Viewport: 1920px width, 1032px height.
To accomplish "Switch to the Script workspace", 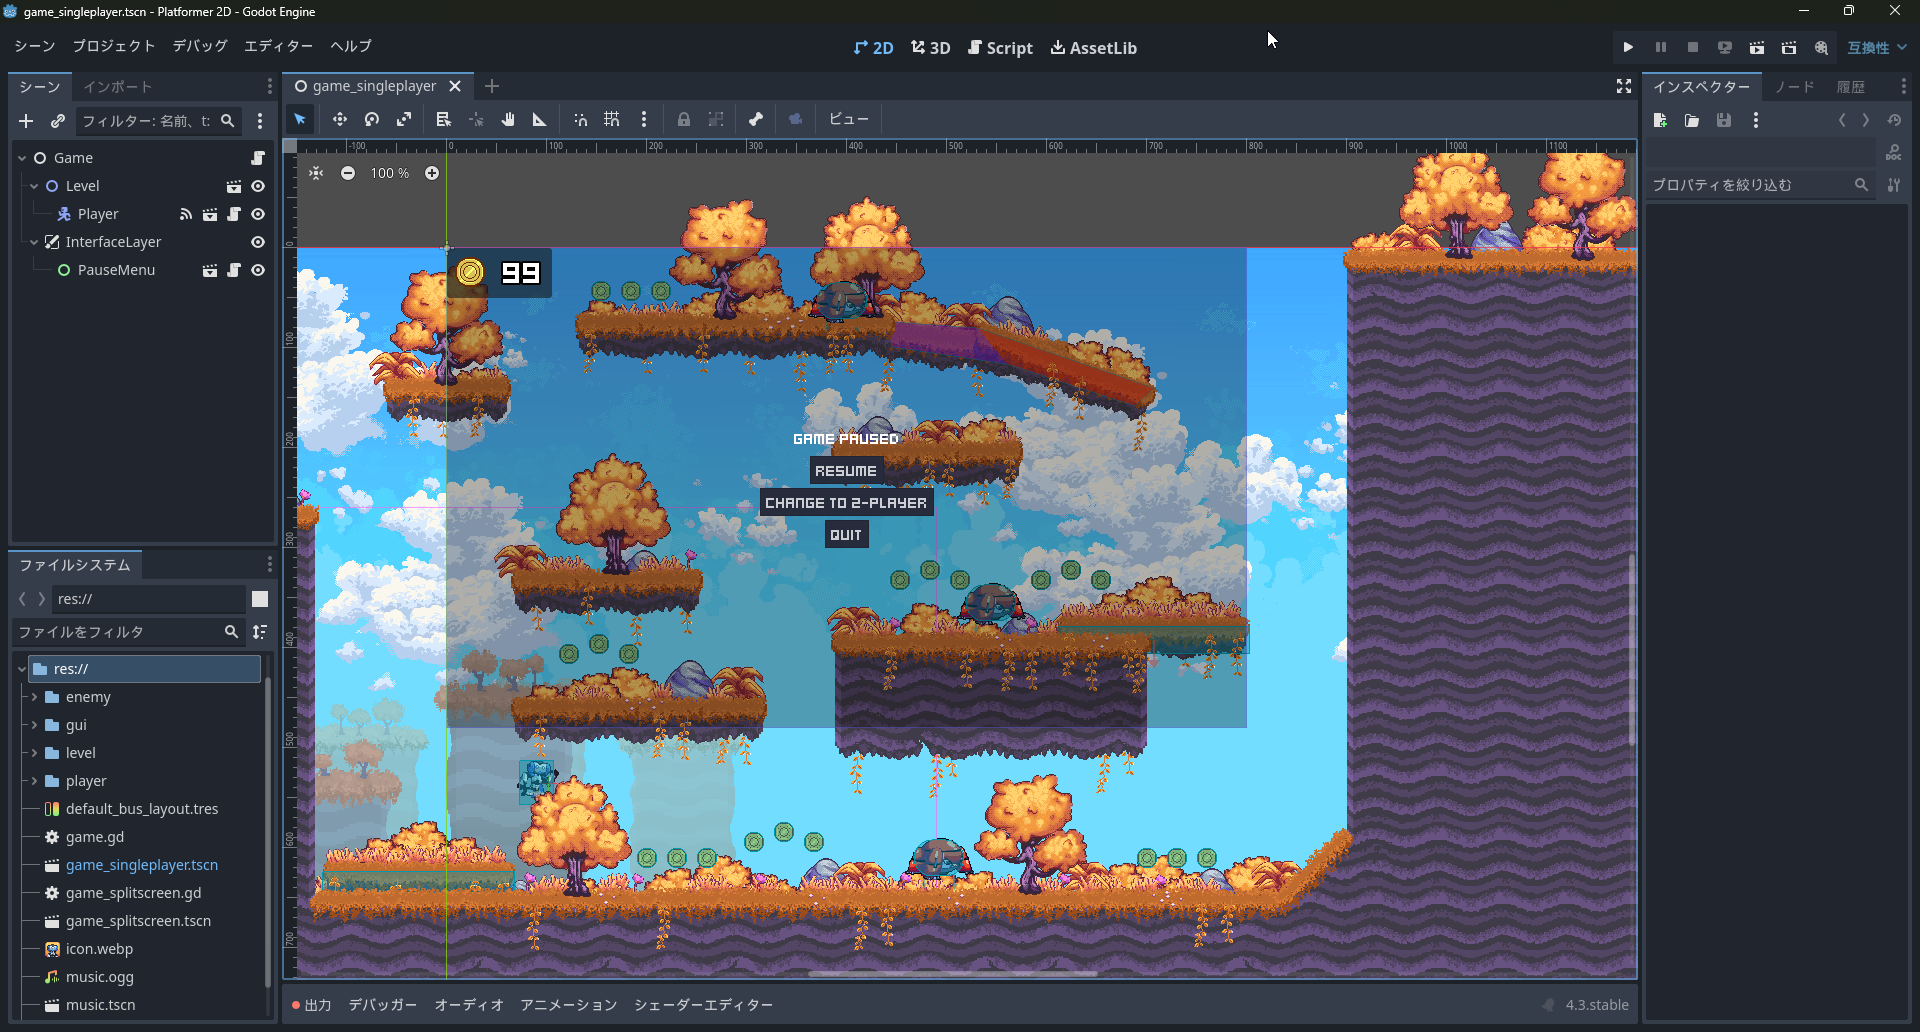I will coord(1000,47).
